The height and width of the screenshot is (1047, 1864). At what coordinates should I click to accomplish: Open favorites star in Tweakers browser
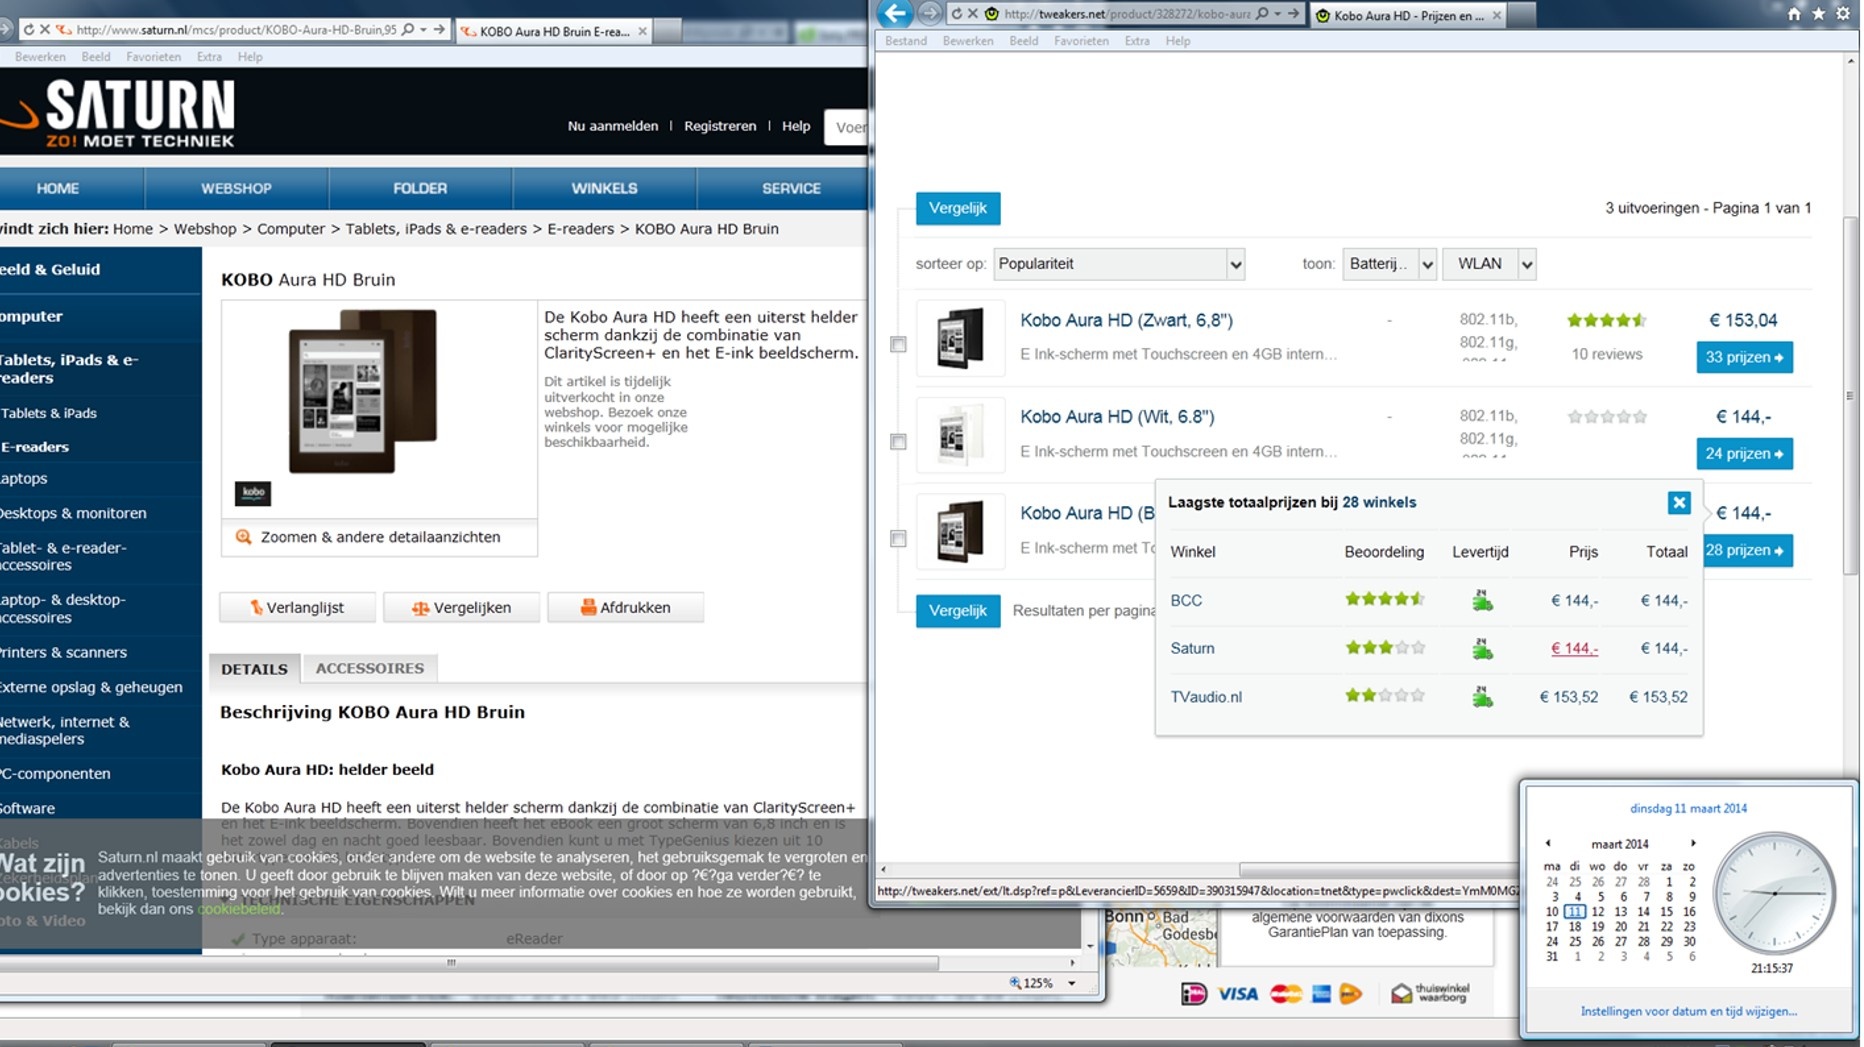[x=1818, y=14]
